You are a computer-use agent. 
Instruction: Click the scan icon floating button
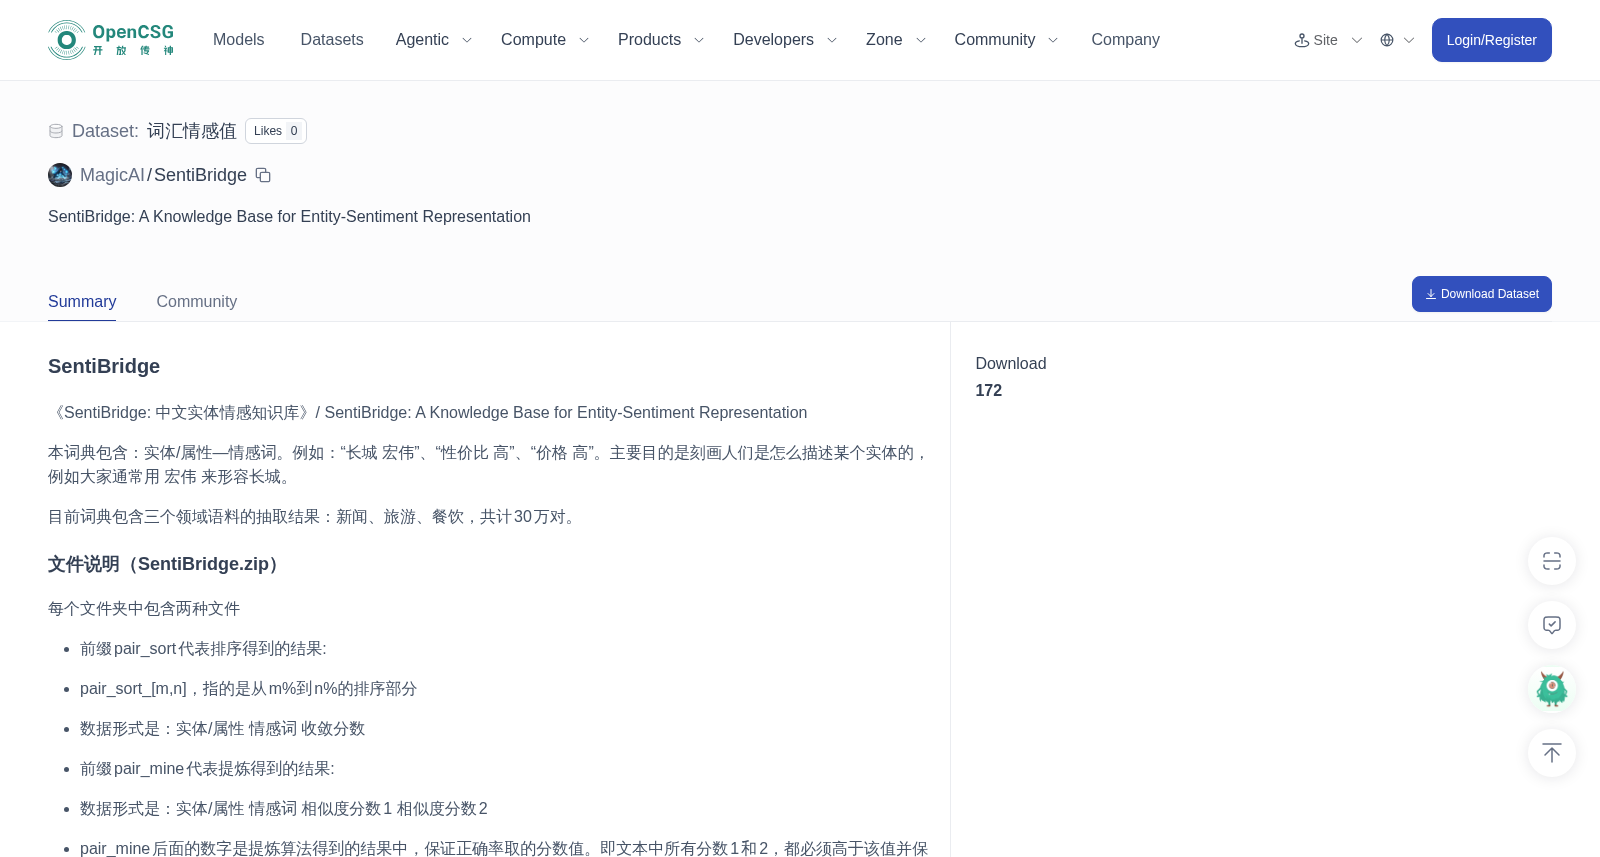point(1552,561)
